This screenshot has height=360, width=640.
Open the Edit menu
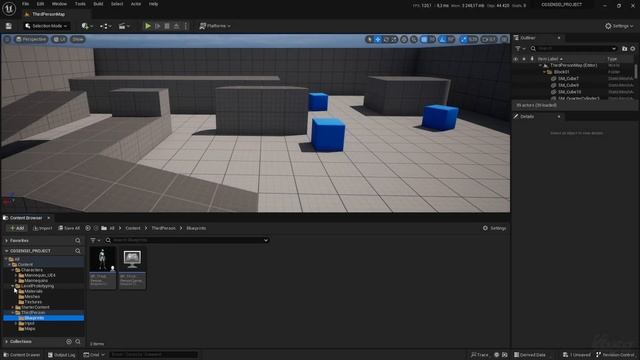click(x=40, y=4)
